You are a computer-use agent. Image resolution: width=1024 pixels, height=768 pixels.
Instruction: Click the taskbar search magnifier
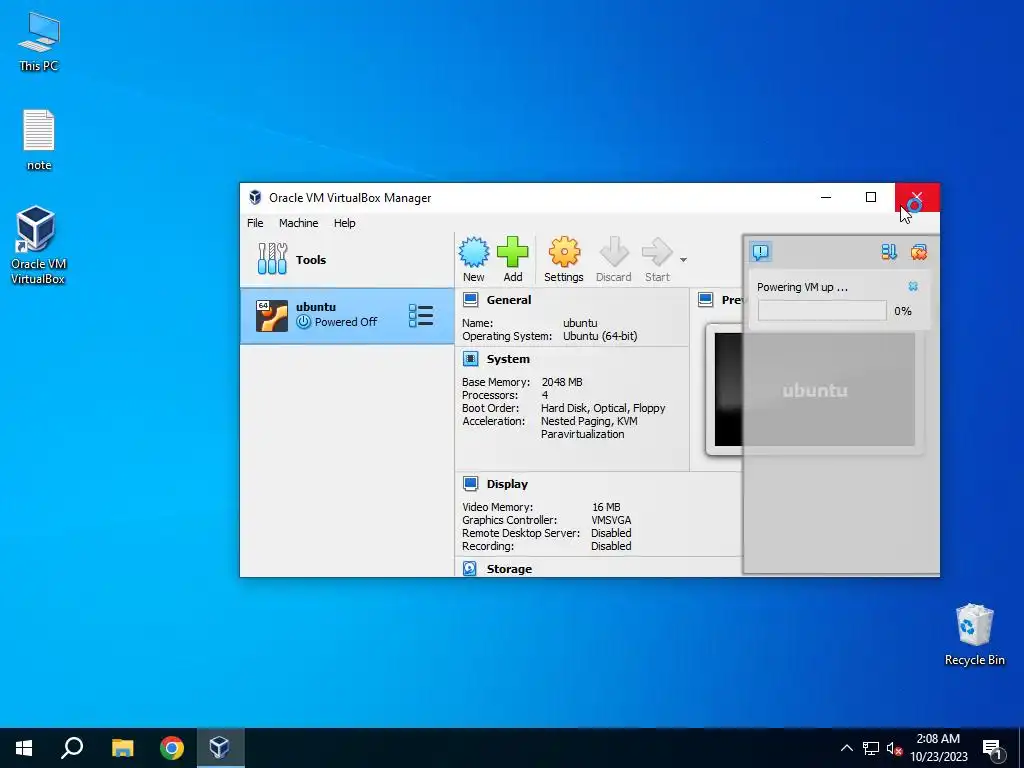pos(72,748)
